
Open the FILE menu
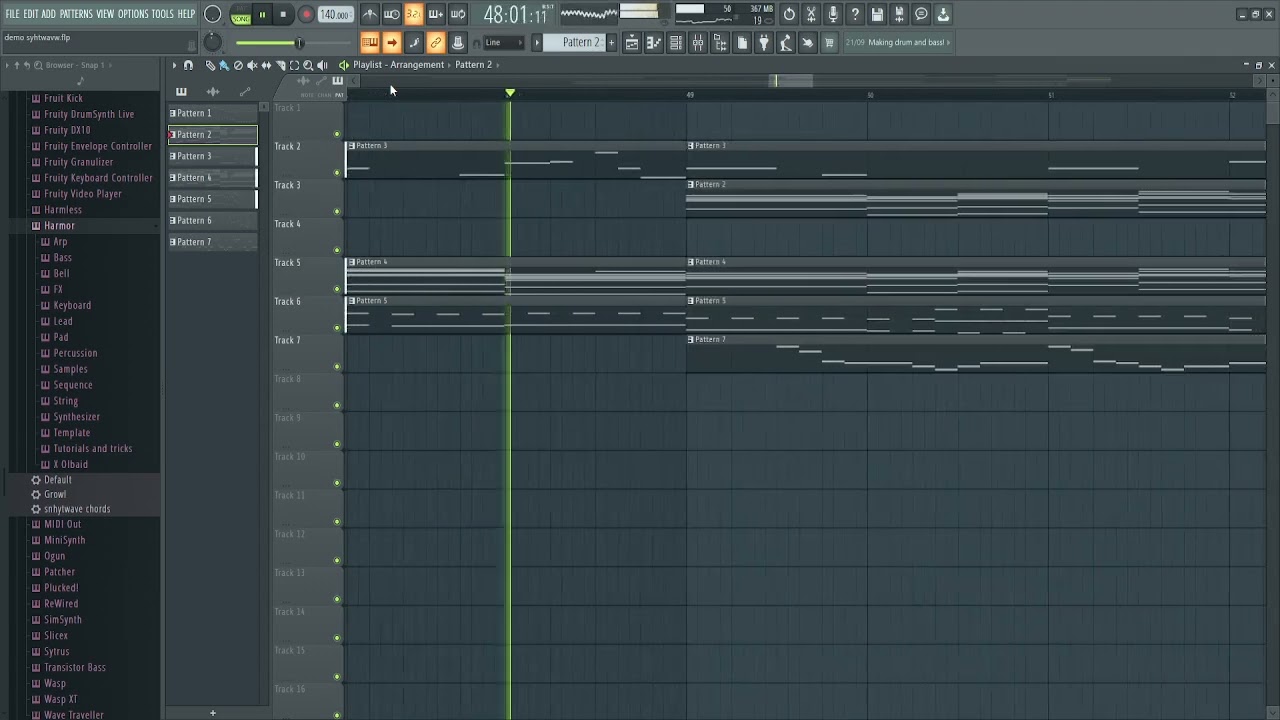point(12,14)
